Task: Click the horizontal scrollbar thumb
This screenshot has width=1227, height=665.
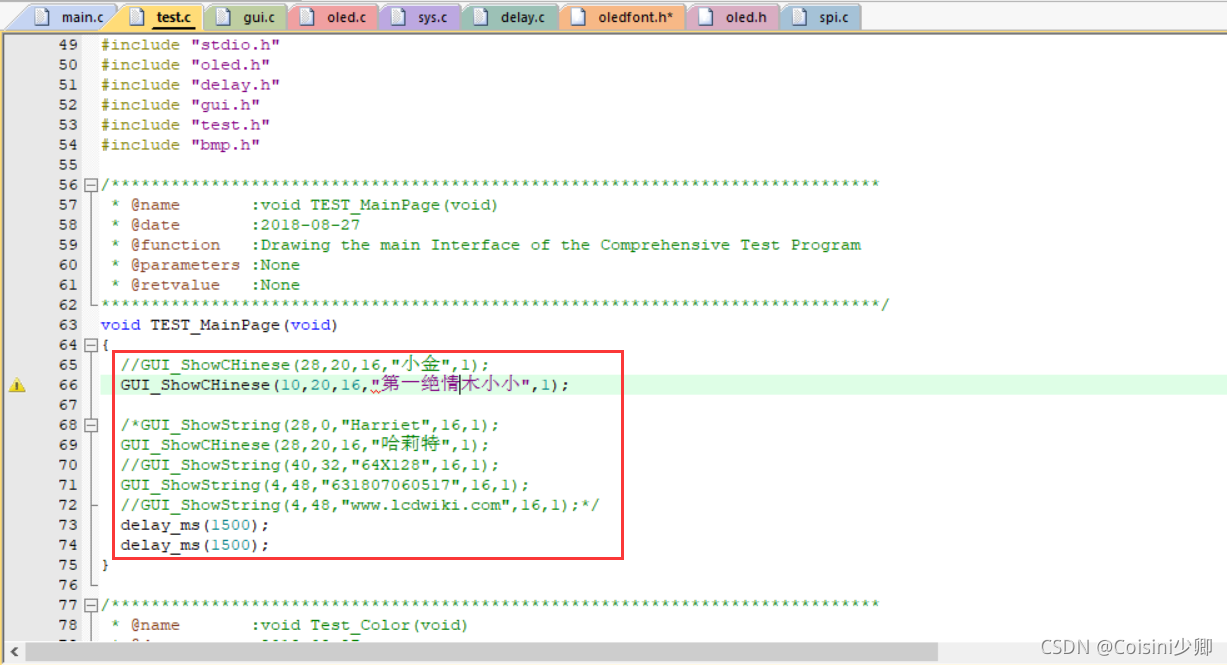Action: 482,653
